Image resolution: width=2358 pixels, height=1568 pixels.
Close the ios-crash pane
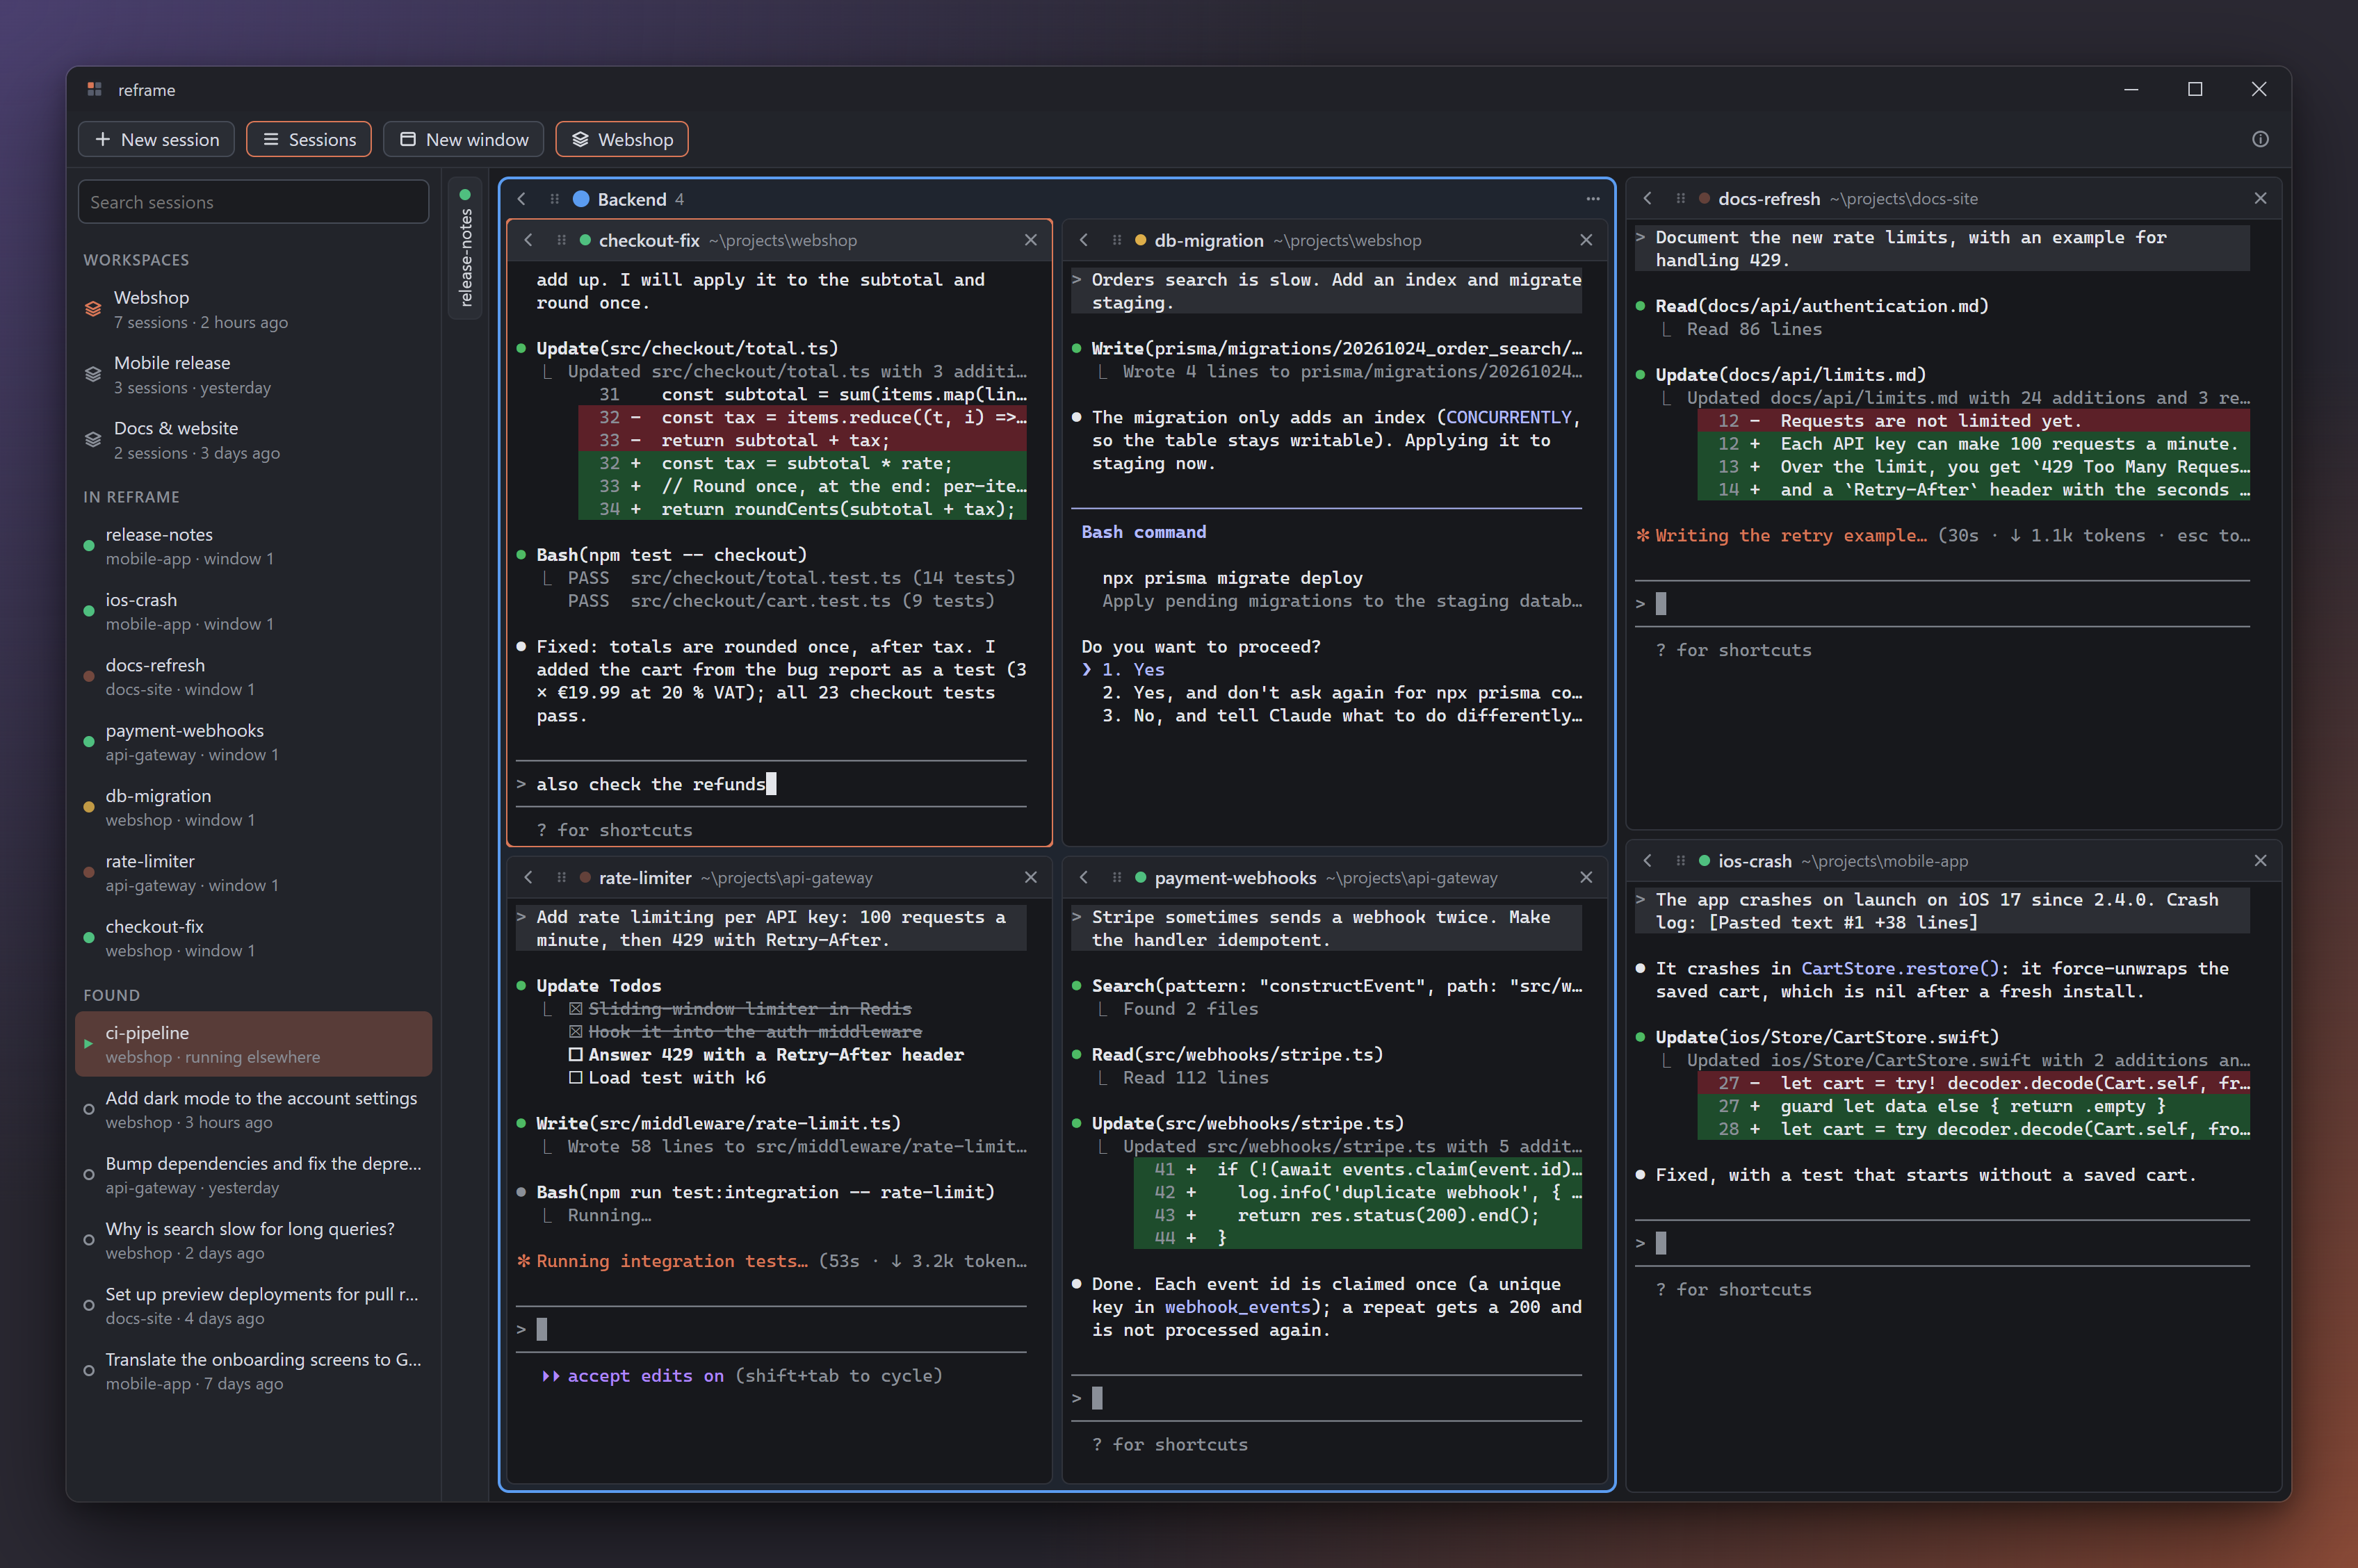2260,860
